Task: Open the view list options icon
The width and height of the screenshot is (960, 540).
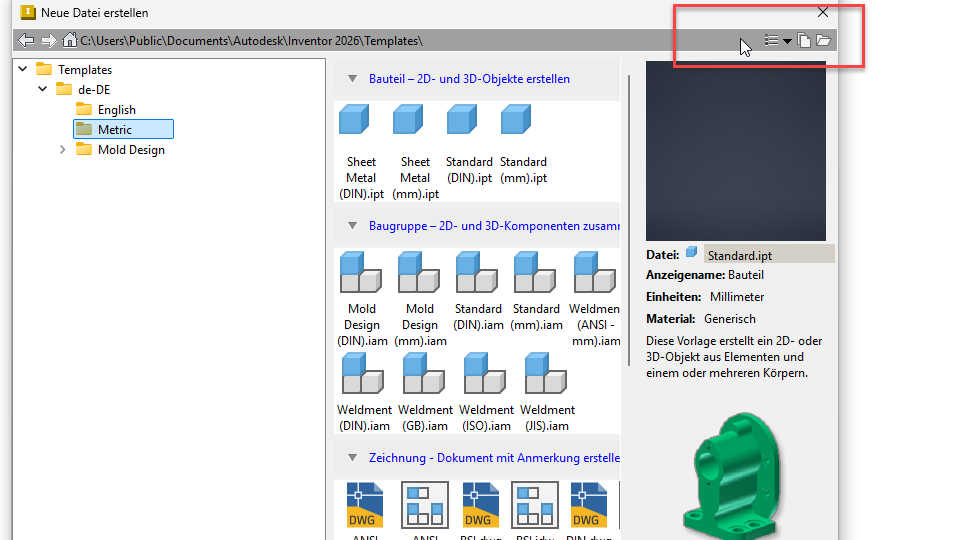Action: click(x=771, y=40)
